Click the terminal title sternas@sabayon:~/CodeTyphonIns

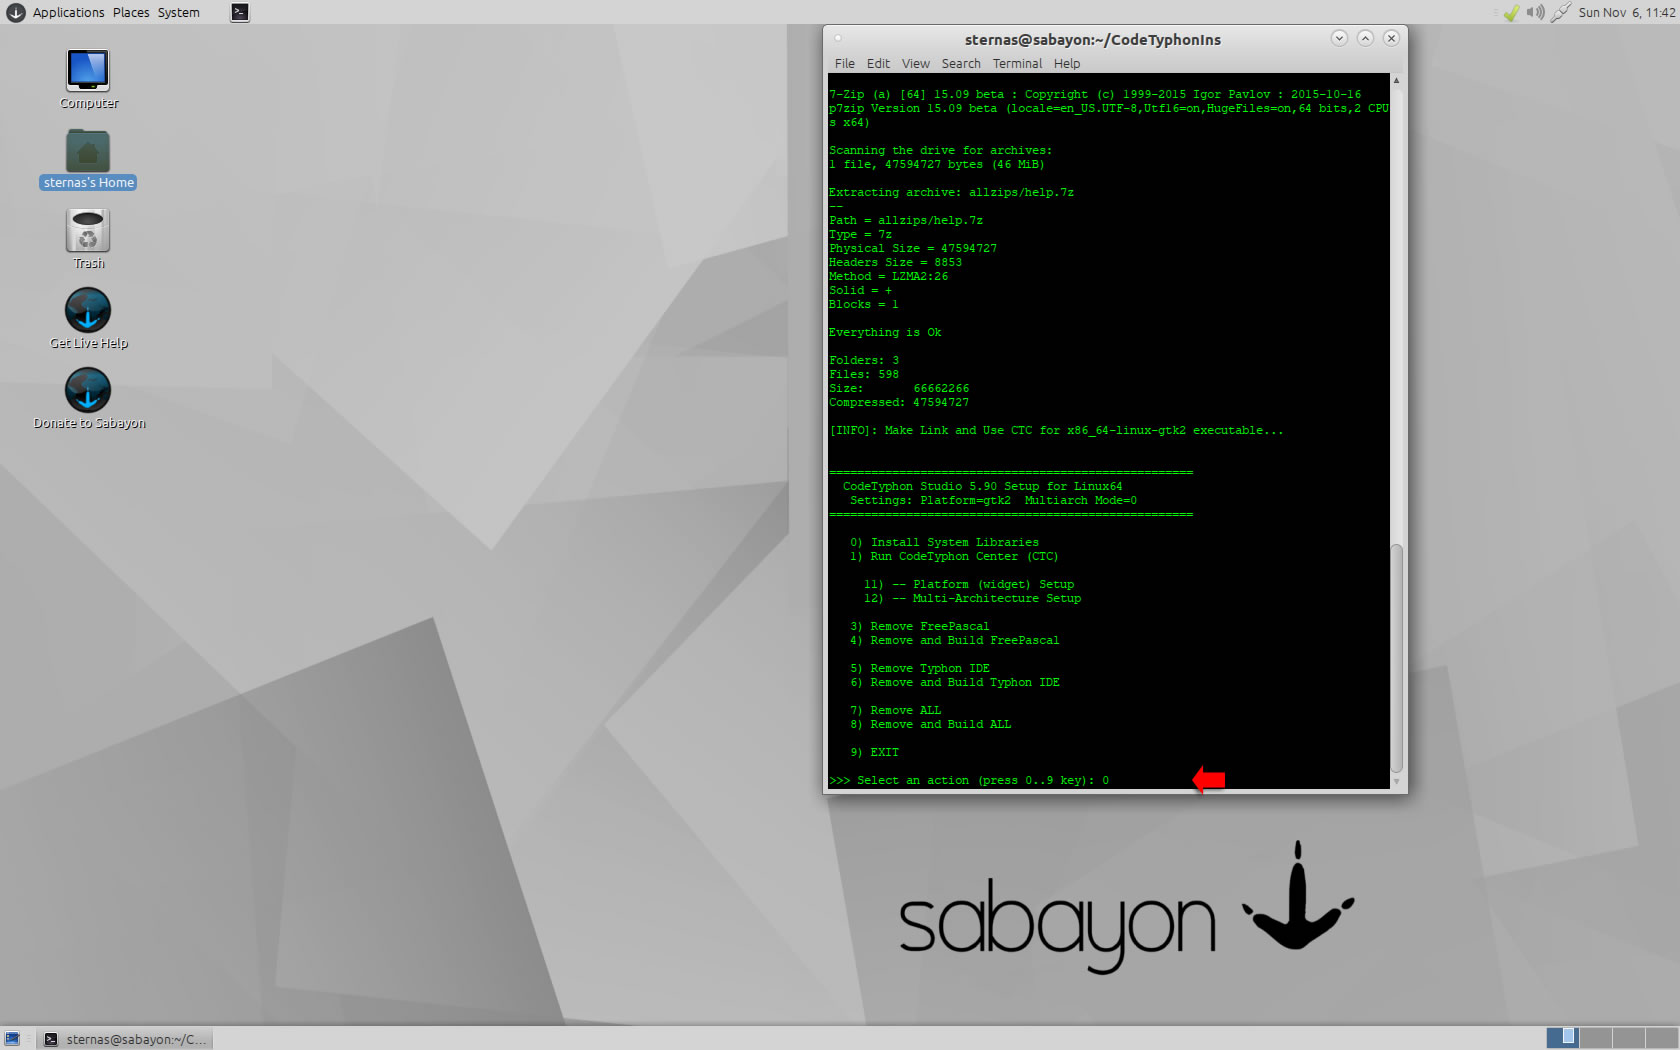pyautogui.click(x=1092, y=40)
